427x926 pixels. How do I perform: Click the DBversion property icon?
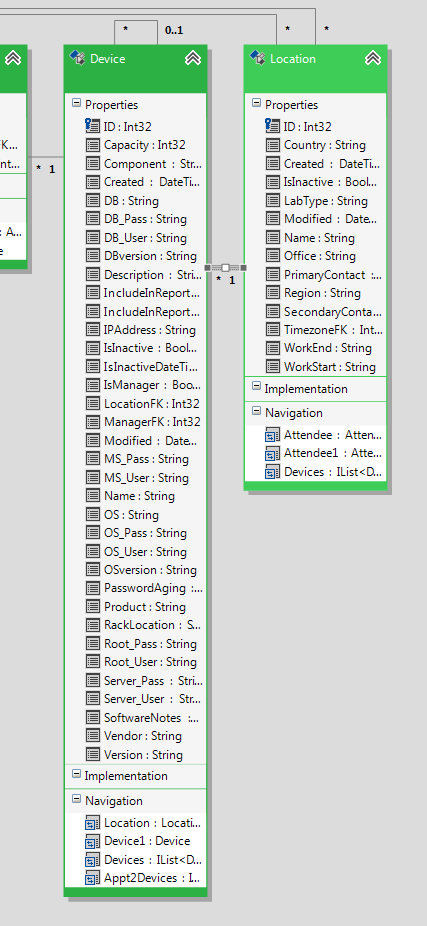pyautogui.click(x=93, y=256)
